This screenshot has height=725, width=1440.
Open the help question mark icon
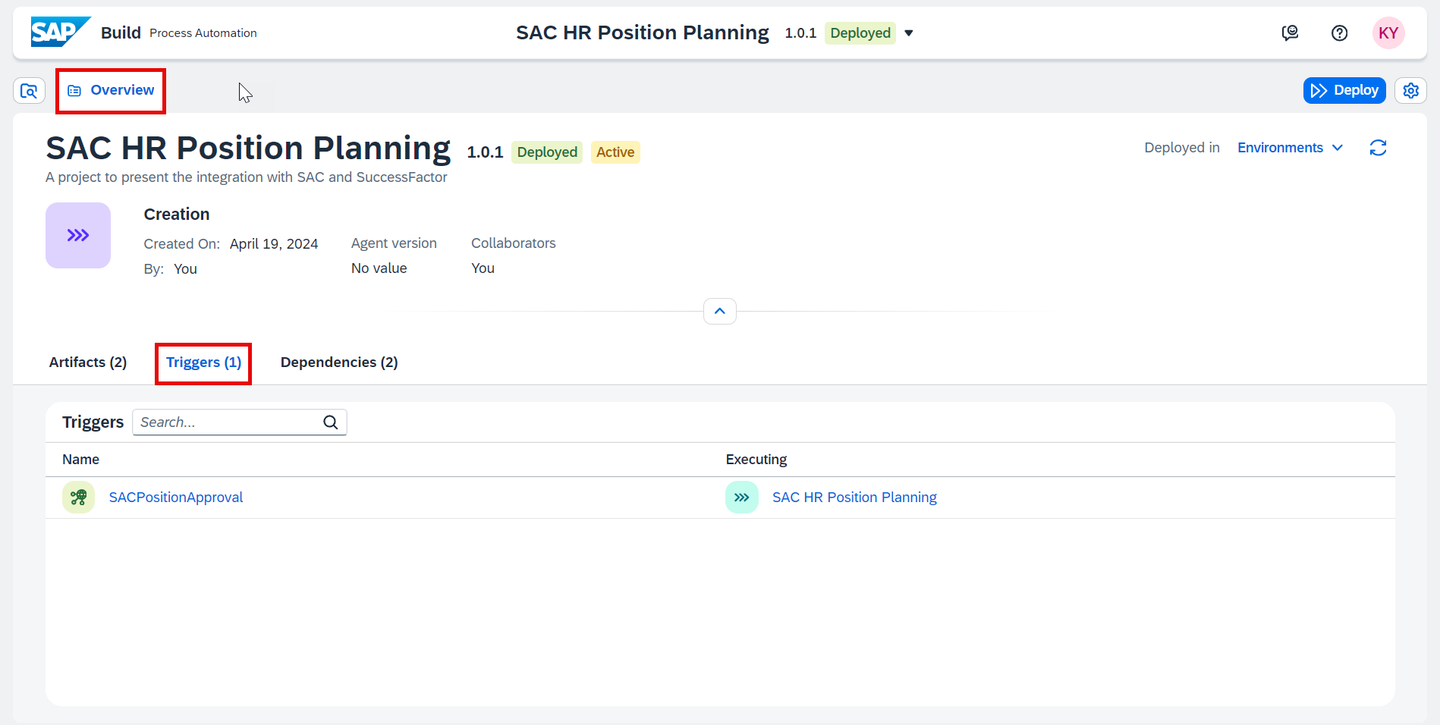pos(1340,33)
